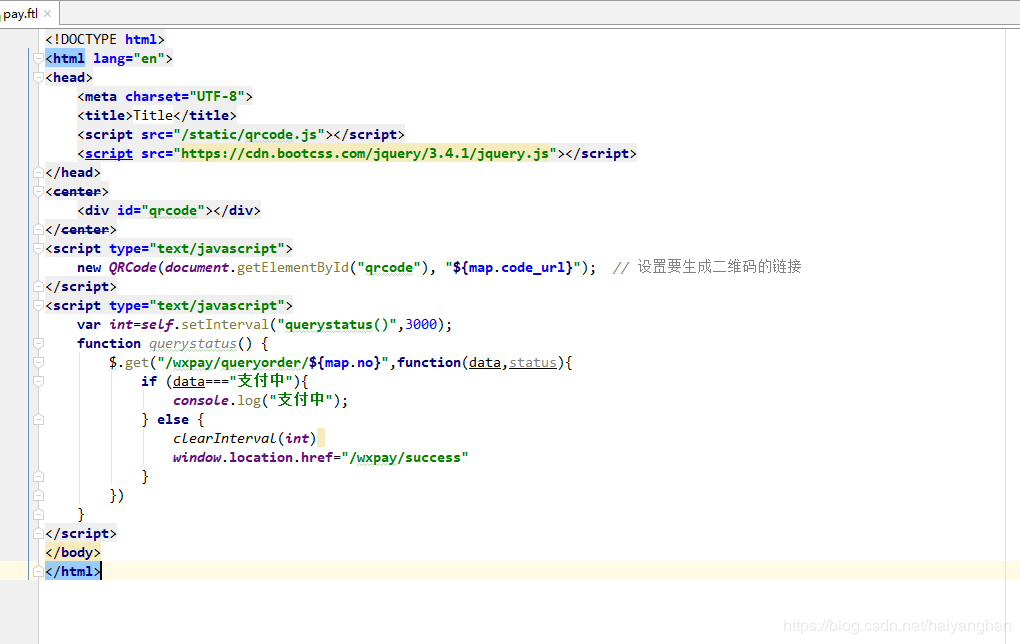Click the charset value "UTF-8"

217,96
